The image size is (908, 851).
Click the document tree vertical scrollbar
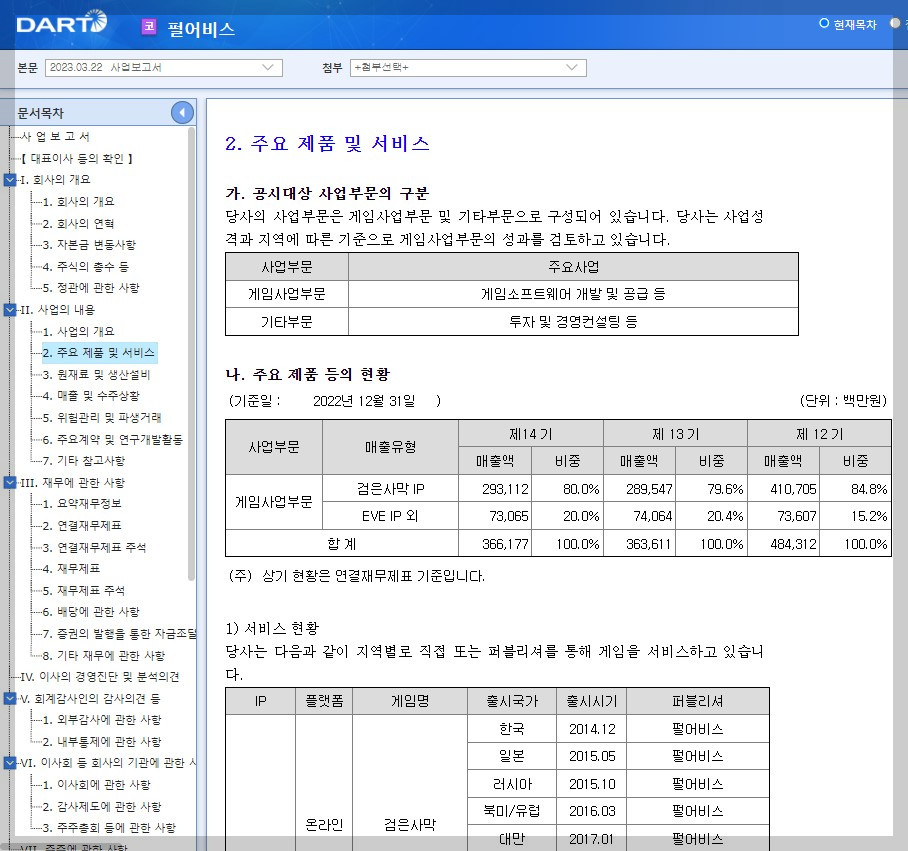point(191,353)
